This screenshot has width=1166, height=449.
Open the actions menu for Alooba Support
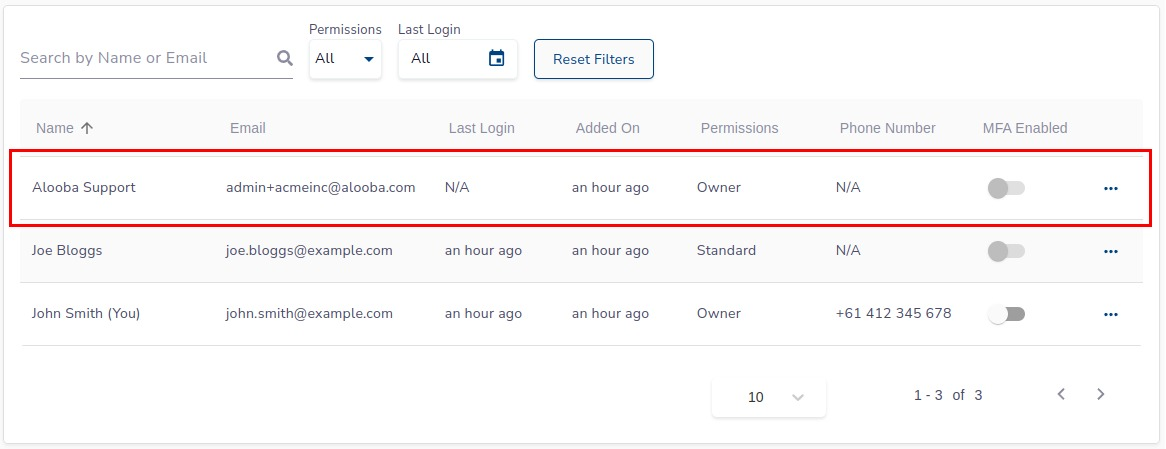[x=1111, y=188]
